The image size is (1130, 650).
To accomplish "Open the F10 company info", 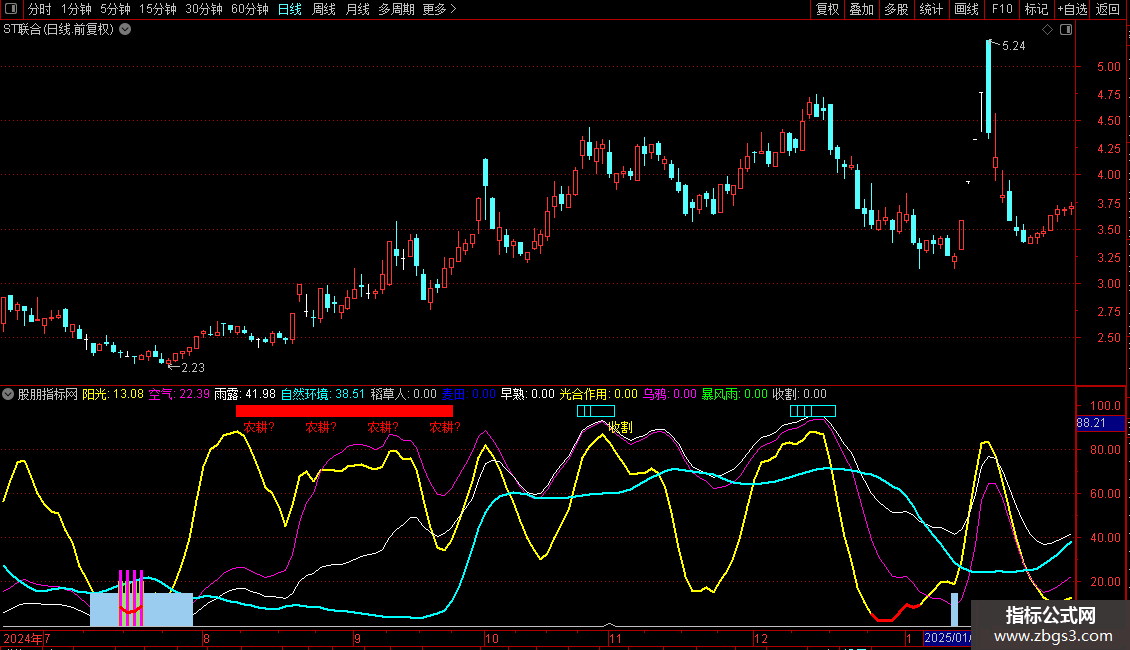I will click(x=1002, y=9).
